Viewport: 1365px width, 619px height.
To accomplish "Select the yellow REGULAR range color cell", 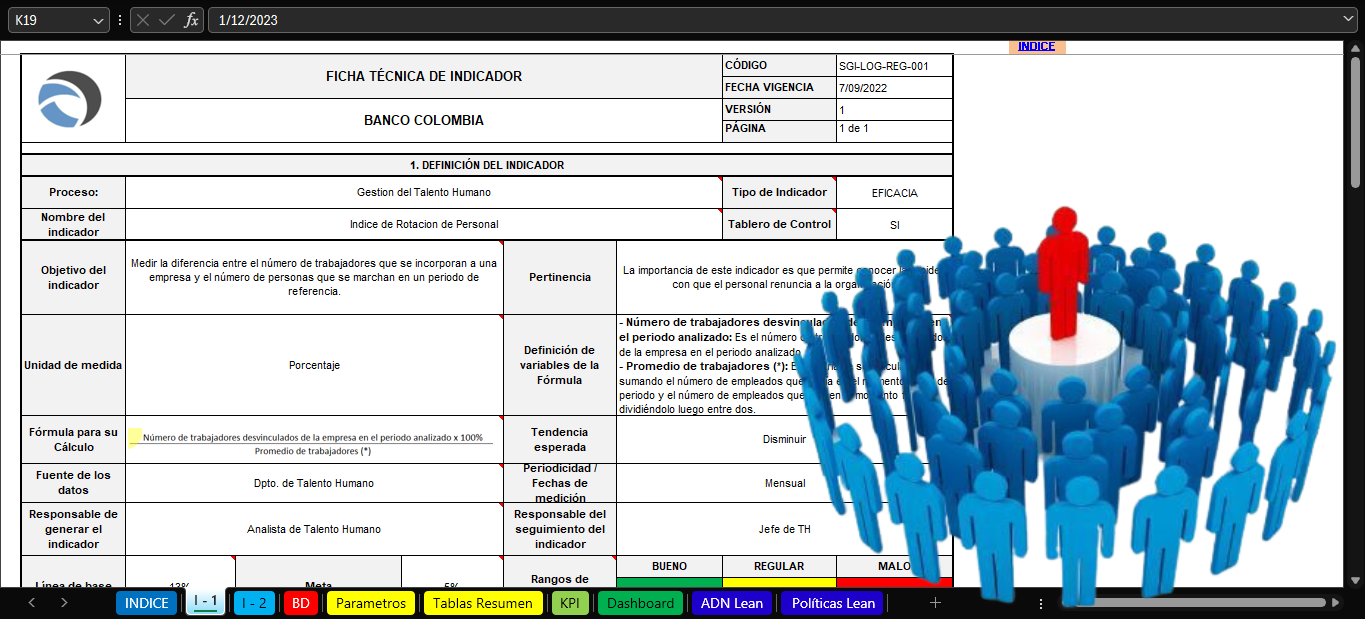I will 779,581.
